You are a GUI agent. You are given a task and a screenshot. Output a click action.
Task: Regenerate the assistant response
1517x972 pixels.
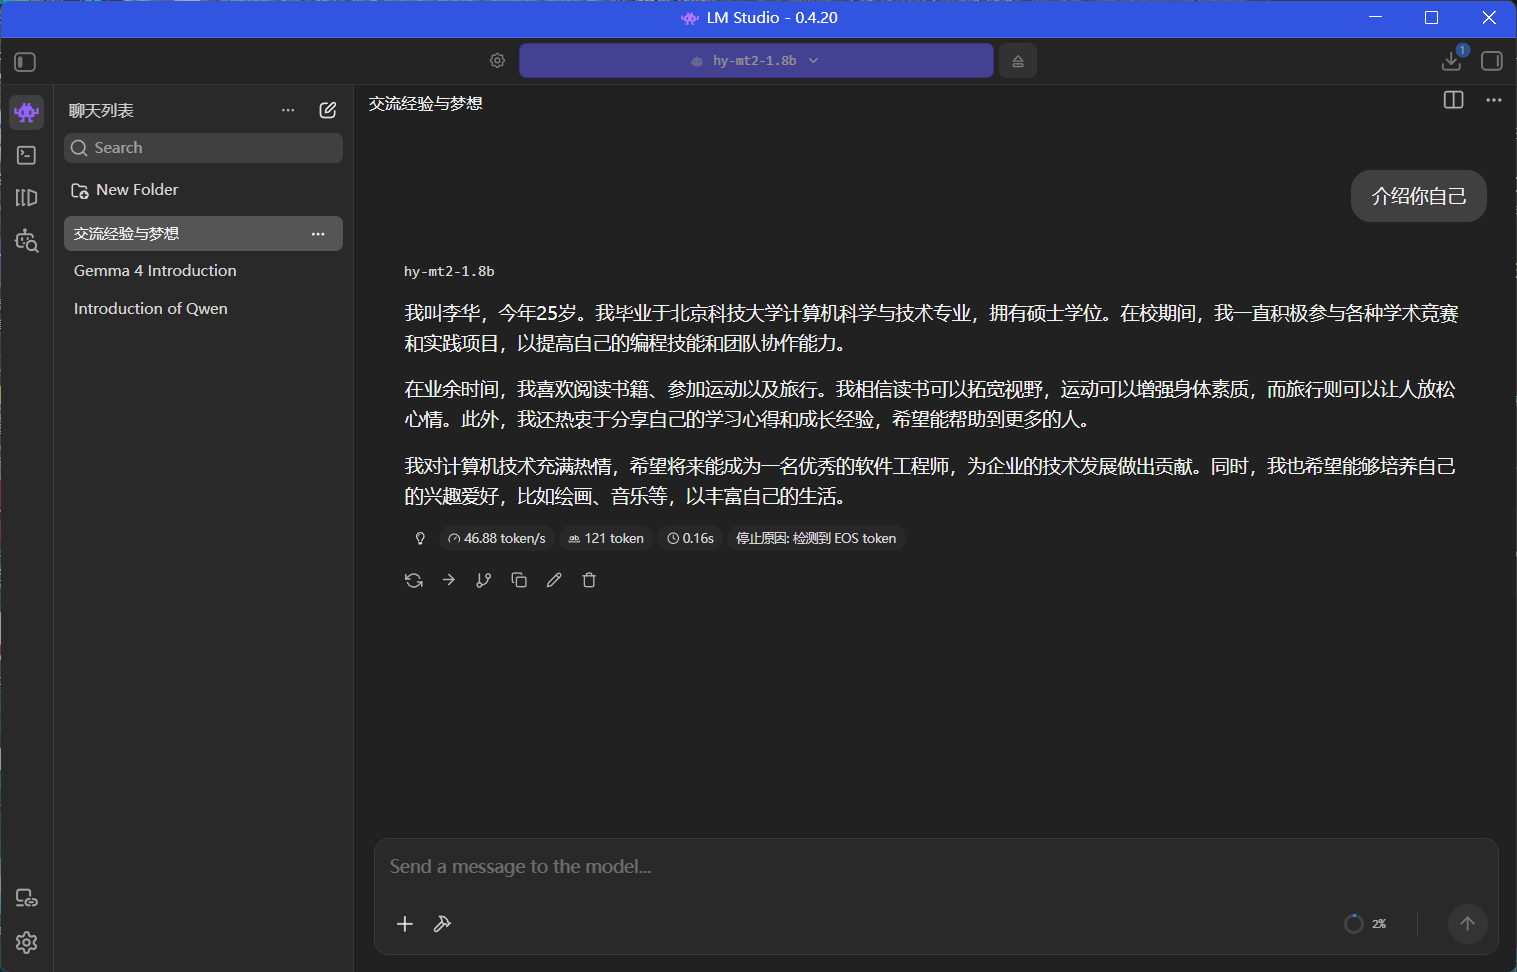pyautogui.click(x=414, y=580)
